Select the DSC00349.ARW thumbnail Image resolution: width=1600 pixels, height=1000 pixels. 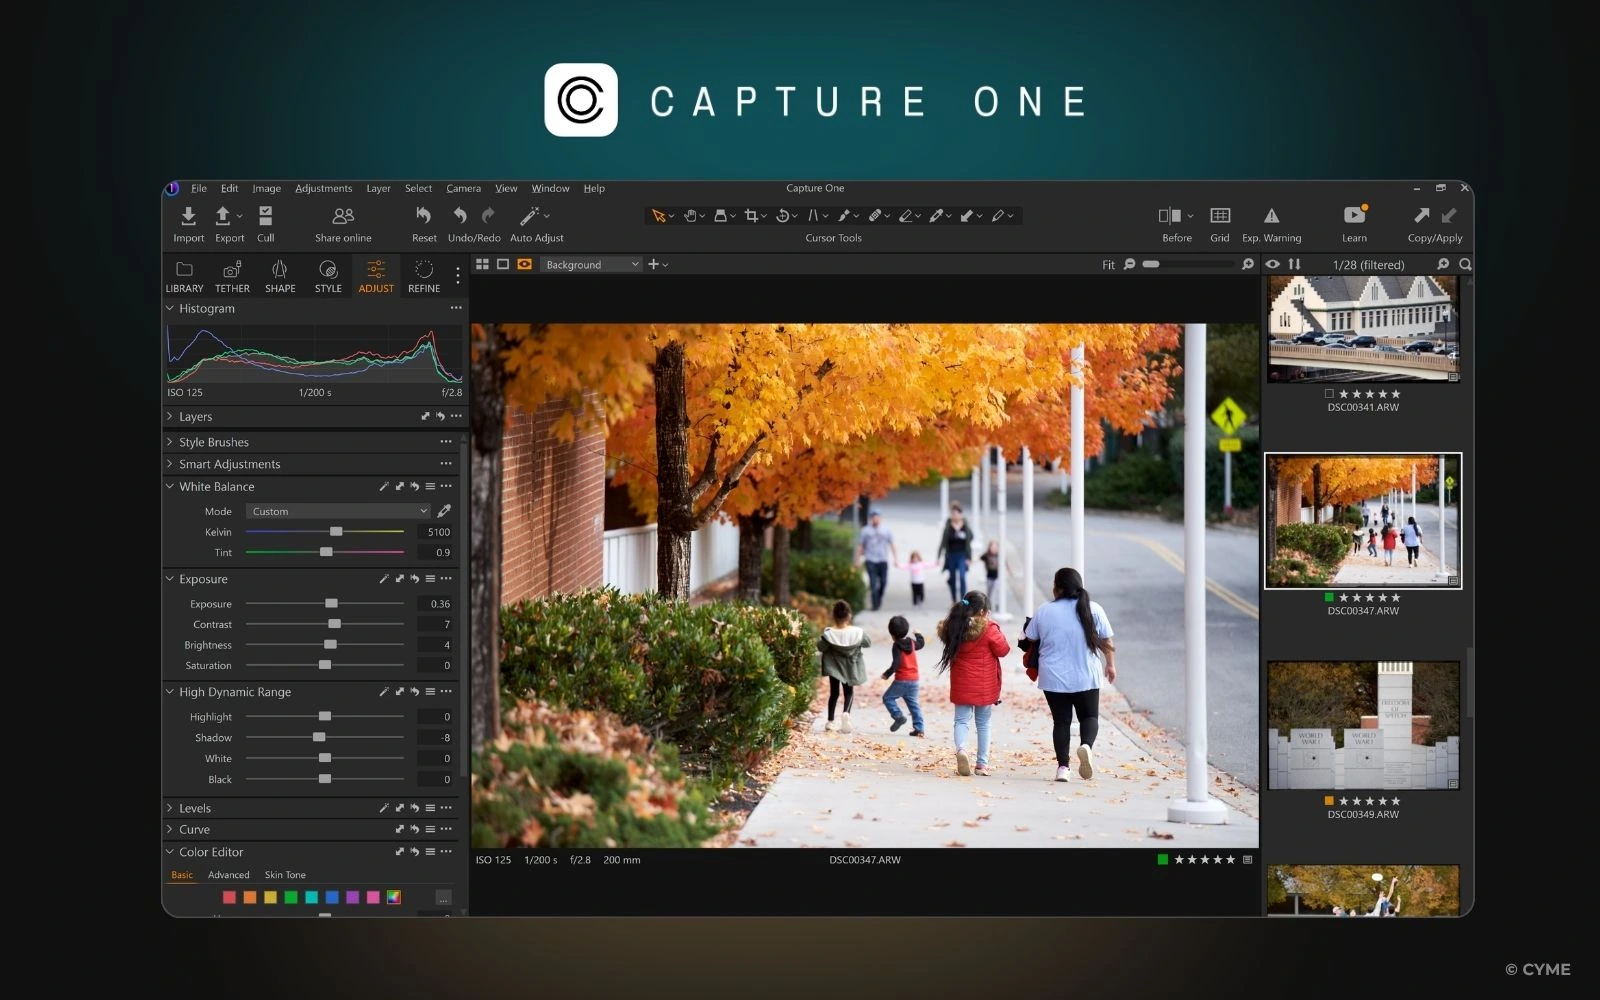coord(1363,724)
